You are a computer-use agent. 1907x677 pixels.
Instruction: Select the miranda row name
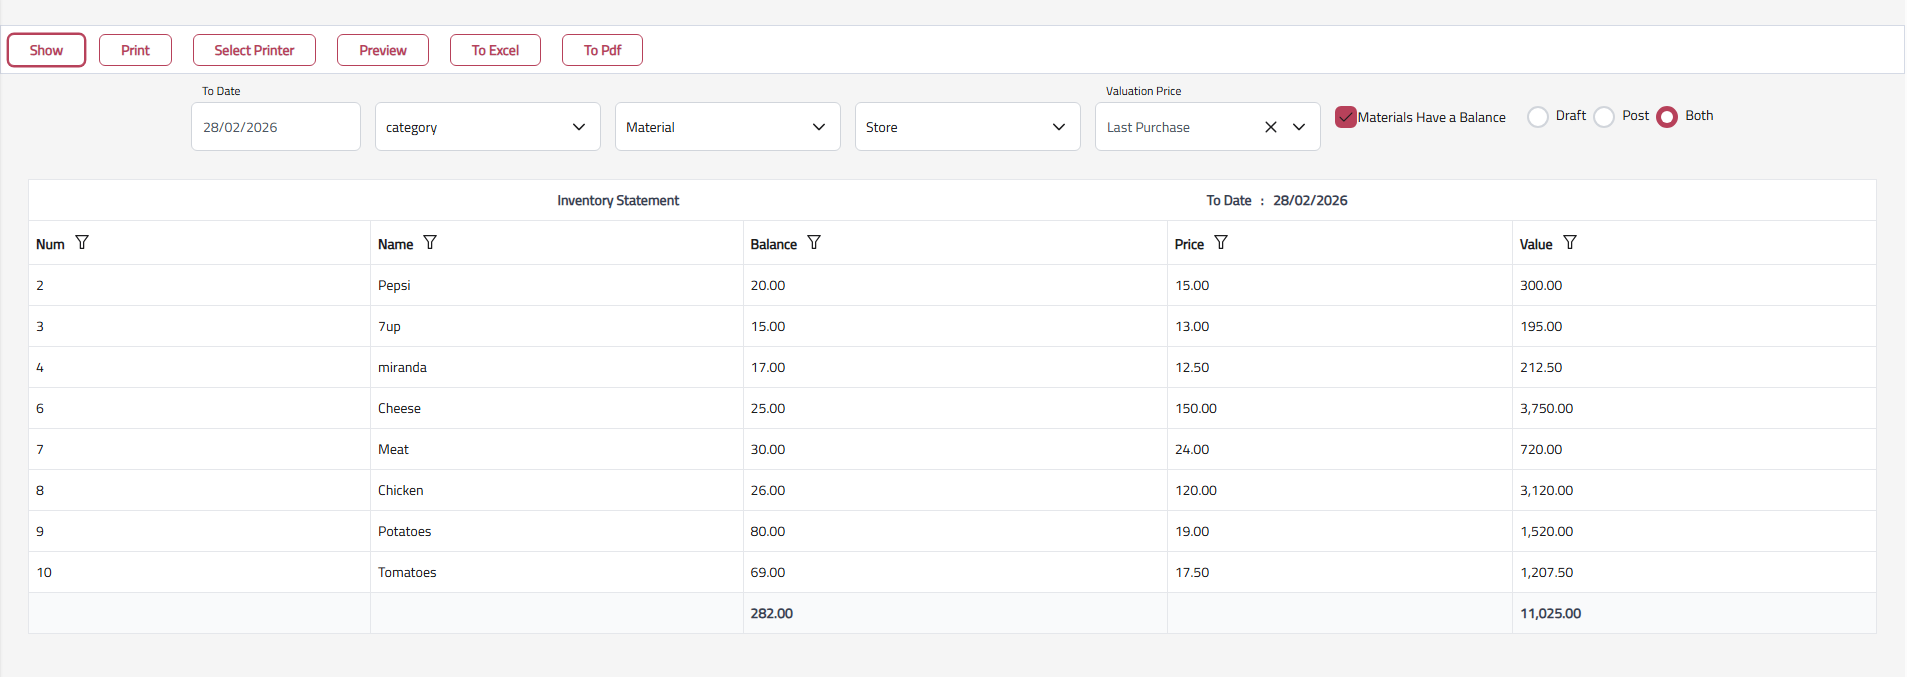pos(402,367)
